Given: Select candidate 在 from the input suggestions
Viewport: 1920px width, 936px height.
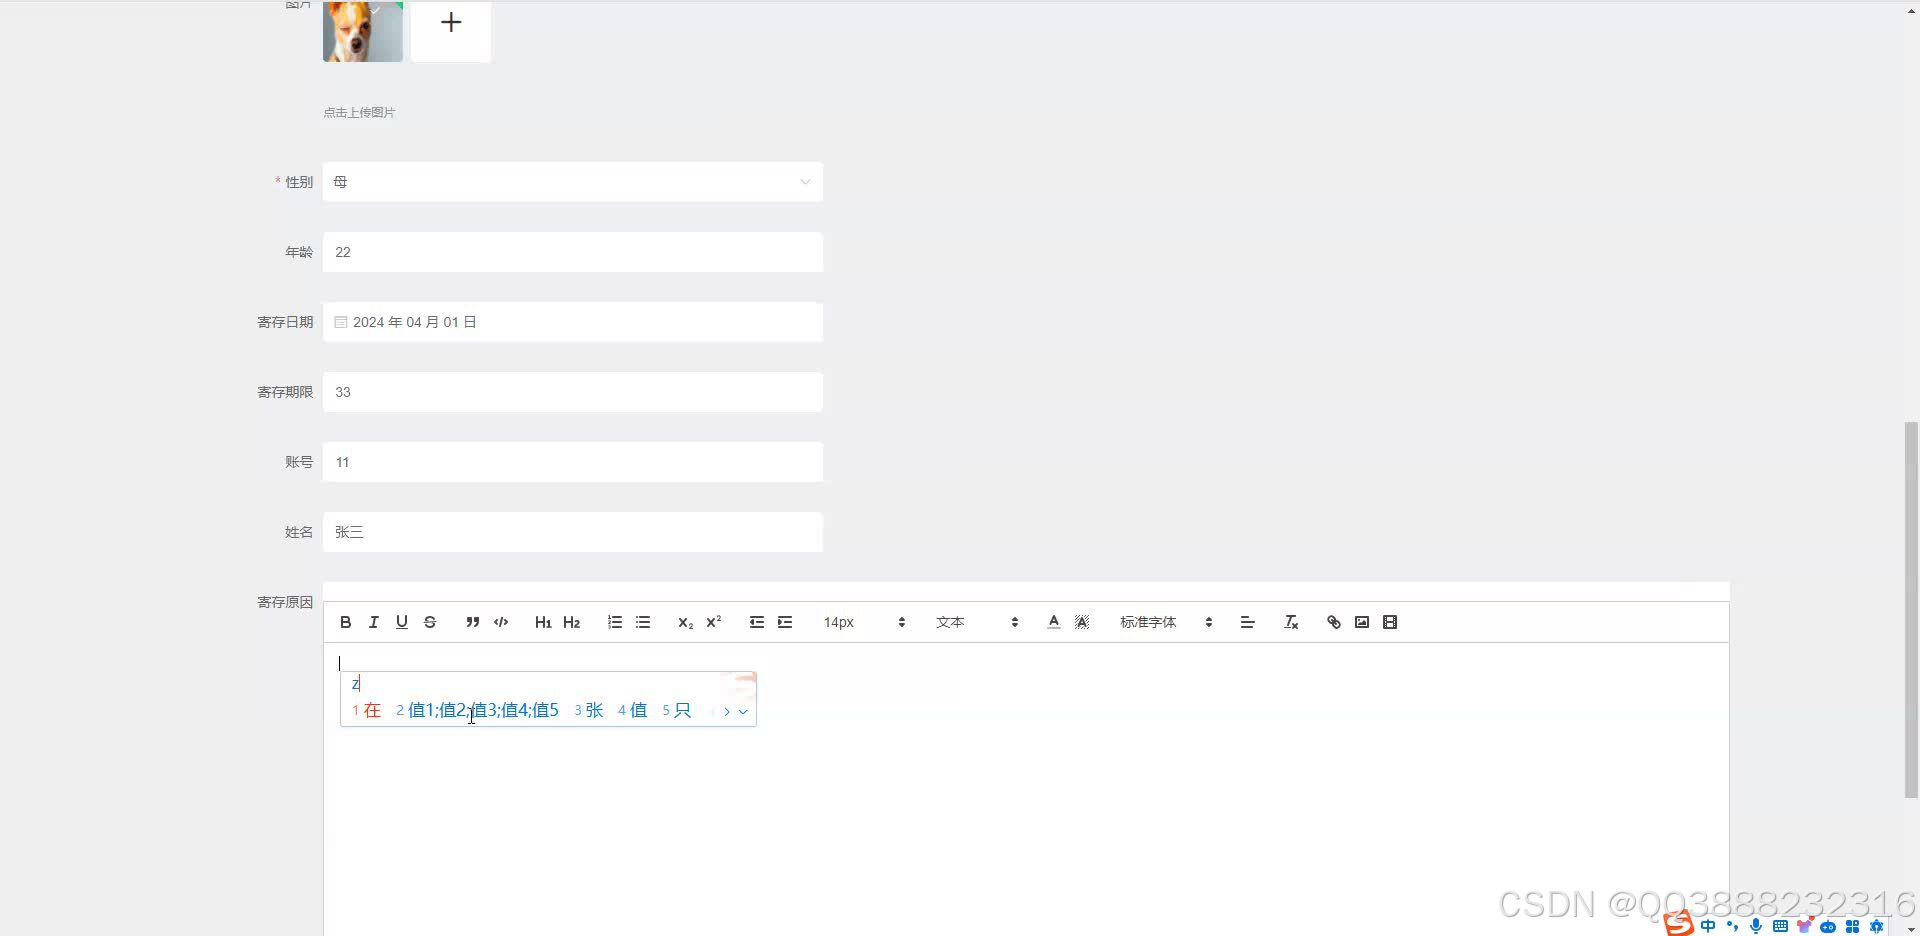Looking at the screenshot, I should [371, 710].
